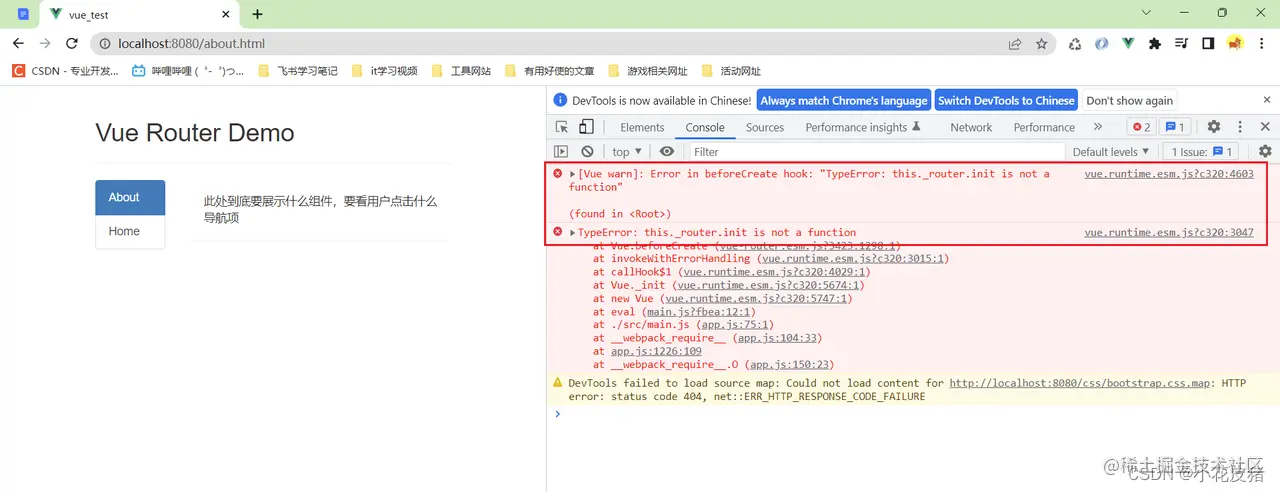Open DevTools customize three-dot menu
Viewport: 1280px width, 492px height.
point(1240,127)
